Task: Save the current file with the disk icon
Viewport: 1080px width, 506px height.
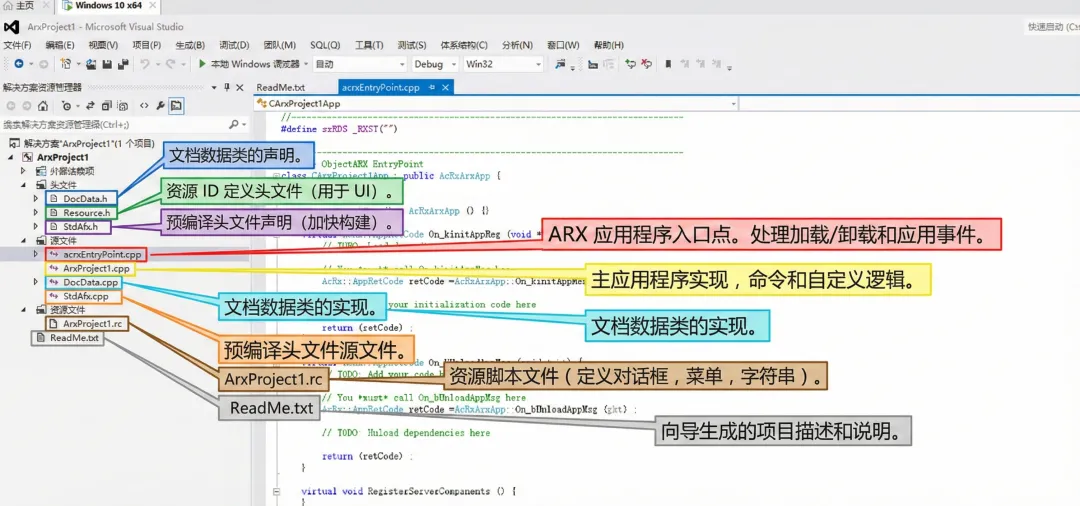Action: [107, 63]
